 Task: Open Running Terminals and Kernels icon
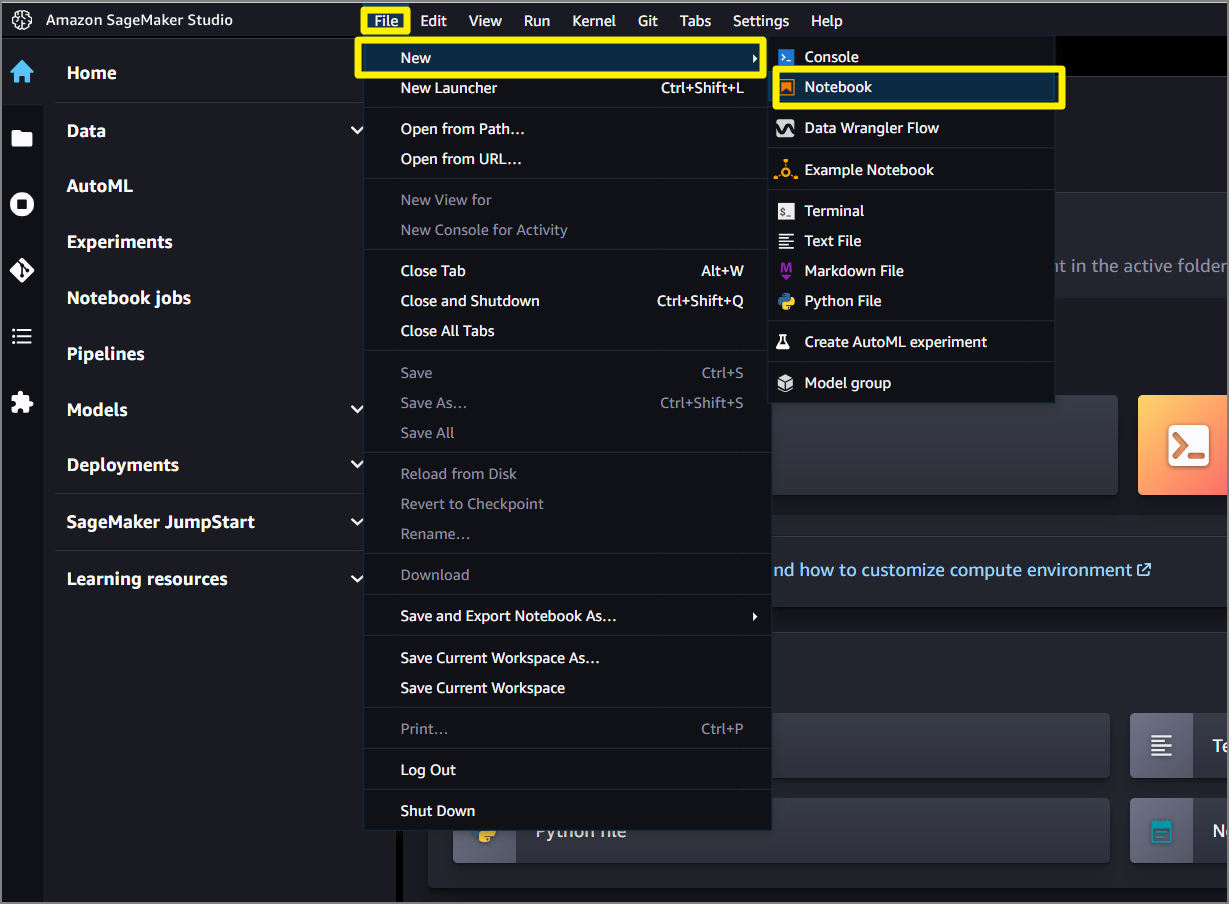(22, 204)
